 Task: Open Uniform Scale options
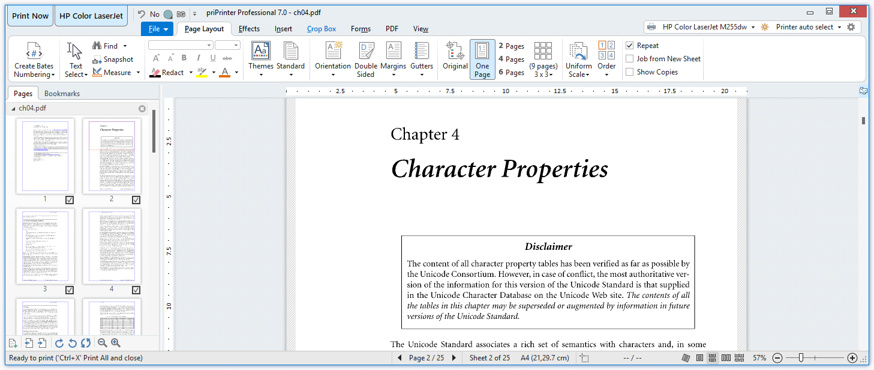click(x=579, y=60)
